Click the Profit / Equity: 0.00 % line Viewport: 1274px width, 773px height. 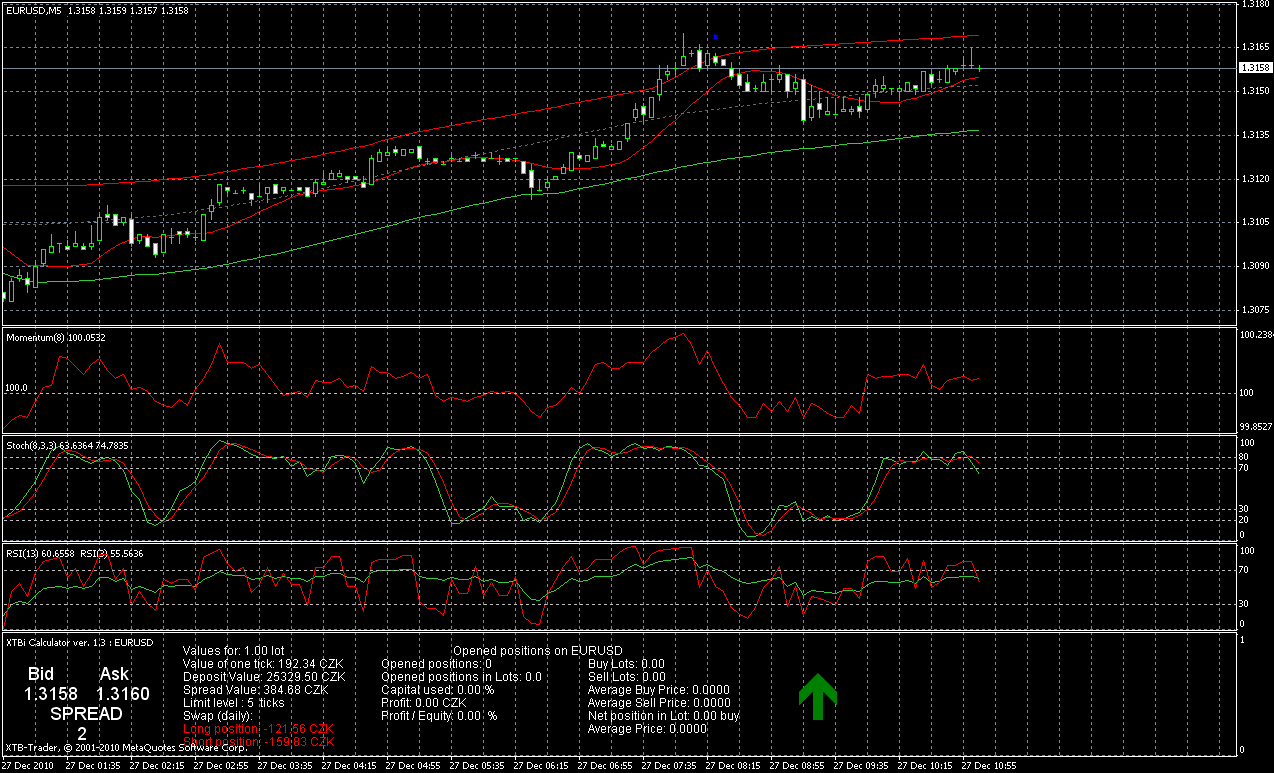pos(440,716)
